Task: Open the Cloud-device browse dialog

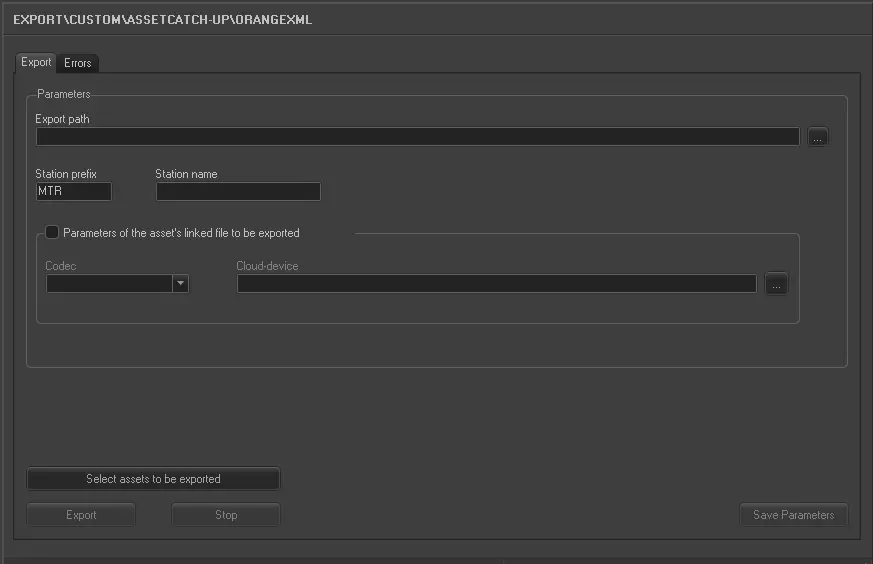Action: click(x=776, y=284)
